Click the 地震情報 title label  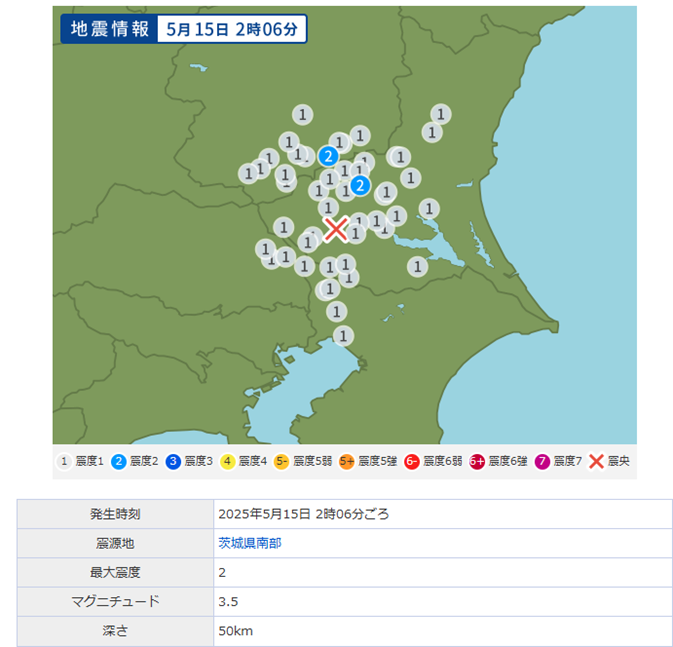[x=110, y=29]
